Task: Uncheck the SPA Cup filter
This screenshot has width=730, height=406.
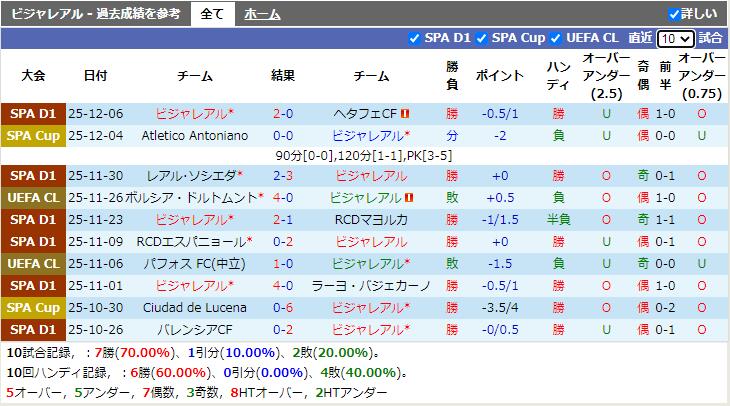Action: [481, 38]
